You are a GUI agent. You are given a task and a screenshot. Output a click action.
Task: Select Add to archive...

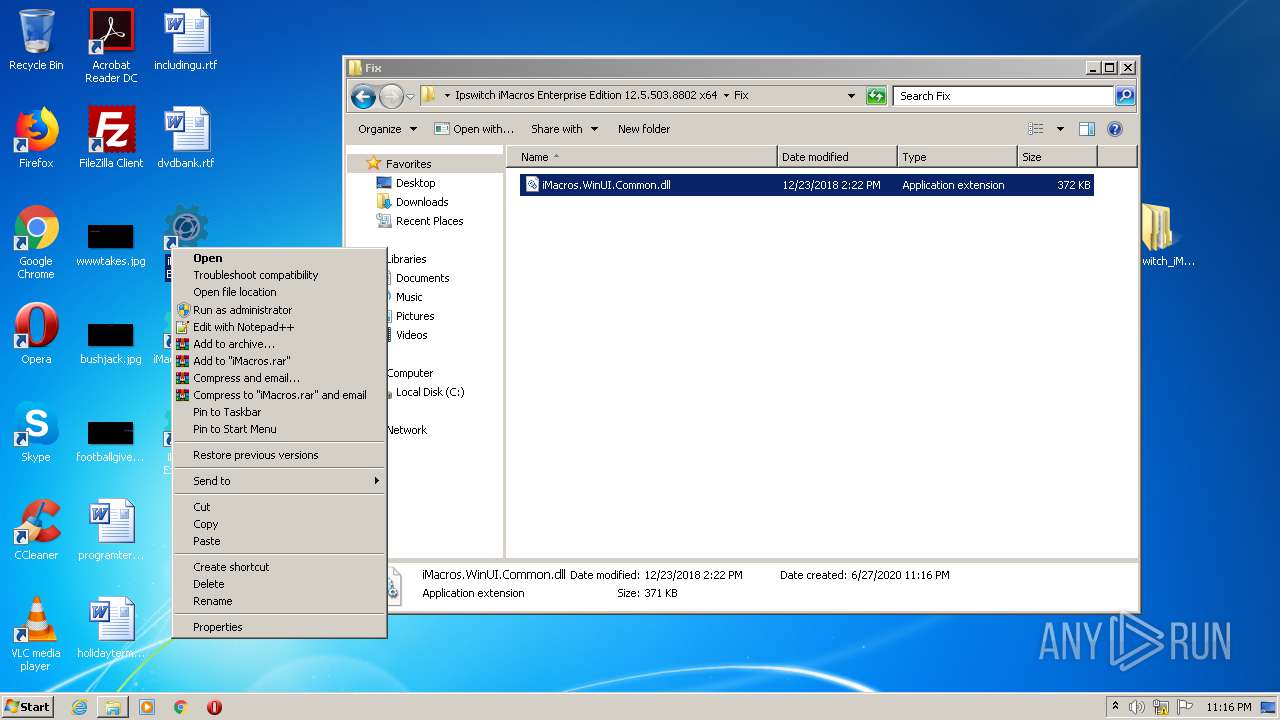coord(280,344)
